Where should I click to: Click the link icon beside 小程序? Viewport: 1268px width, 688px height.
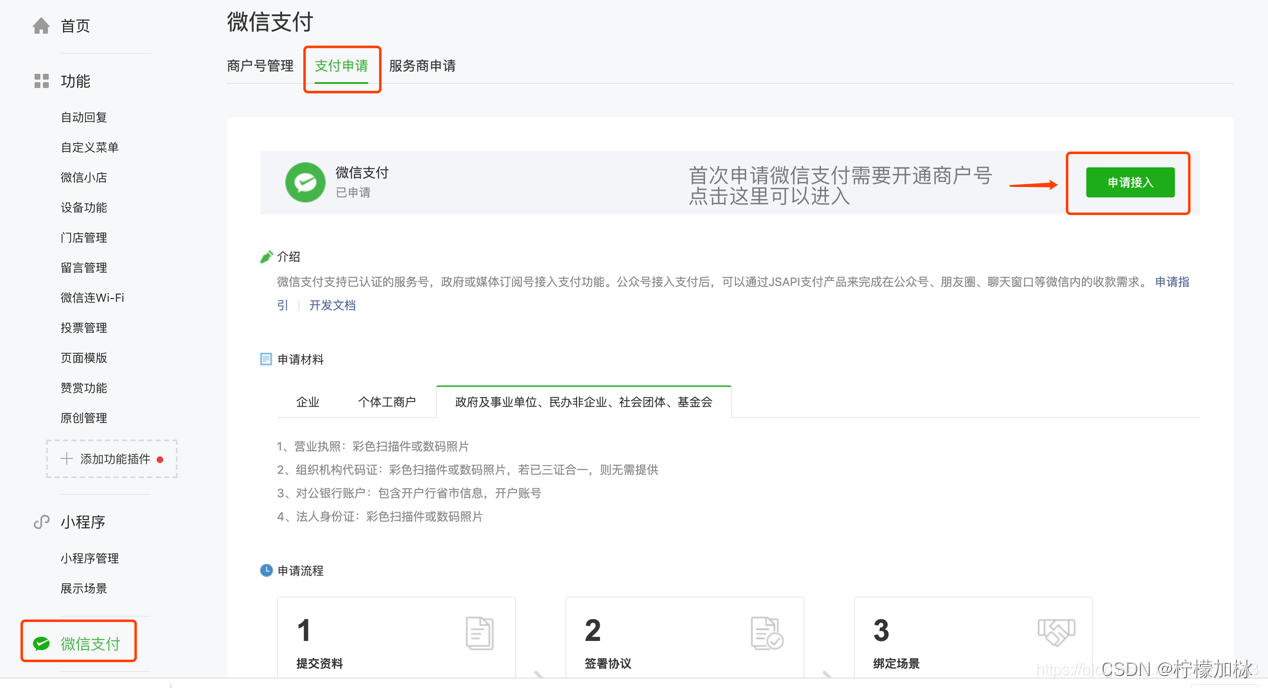(x=41, y=522)
